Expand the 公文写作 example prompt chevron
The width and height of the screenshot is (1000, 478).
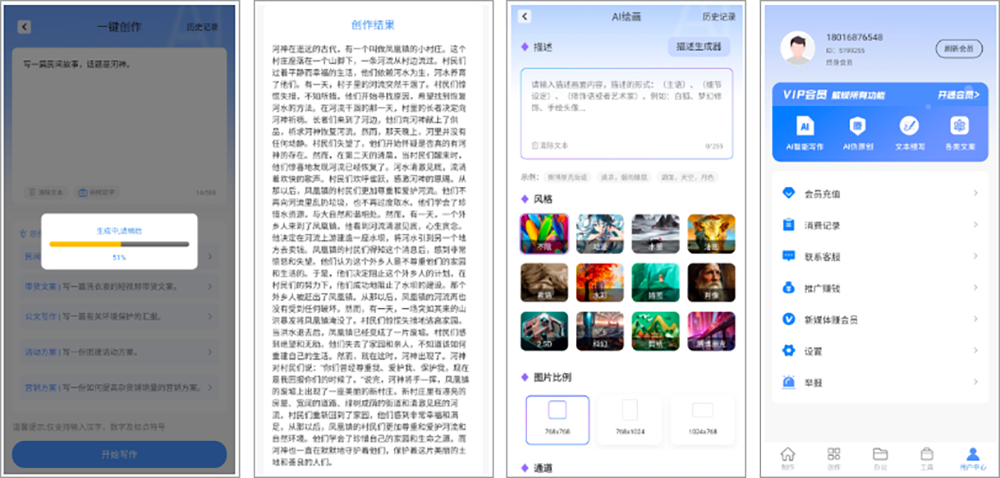tap(210, 316)
